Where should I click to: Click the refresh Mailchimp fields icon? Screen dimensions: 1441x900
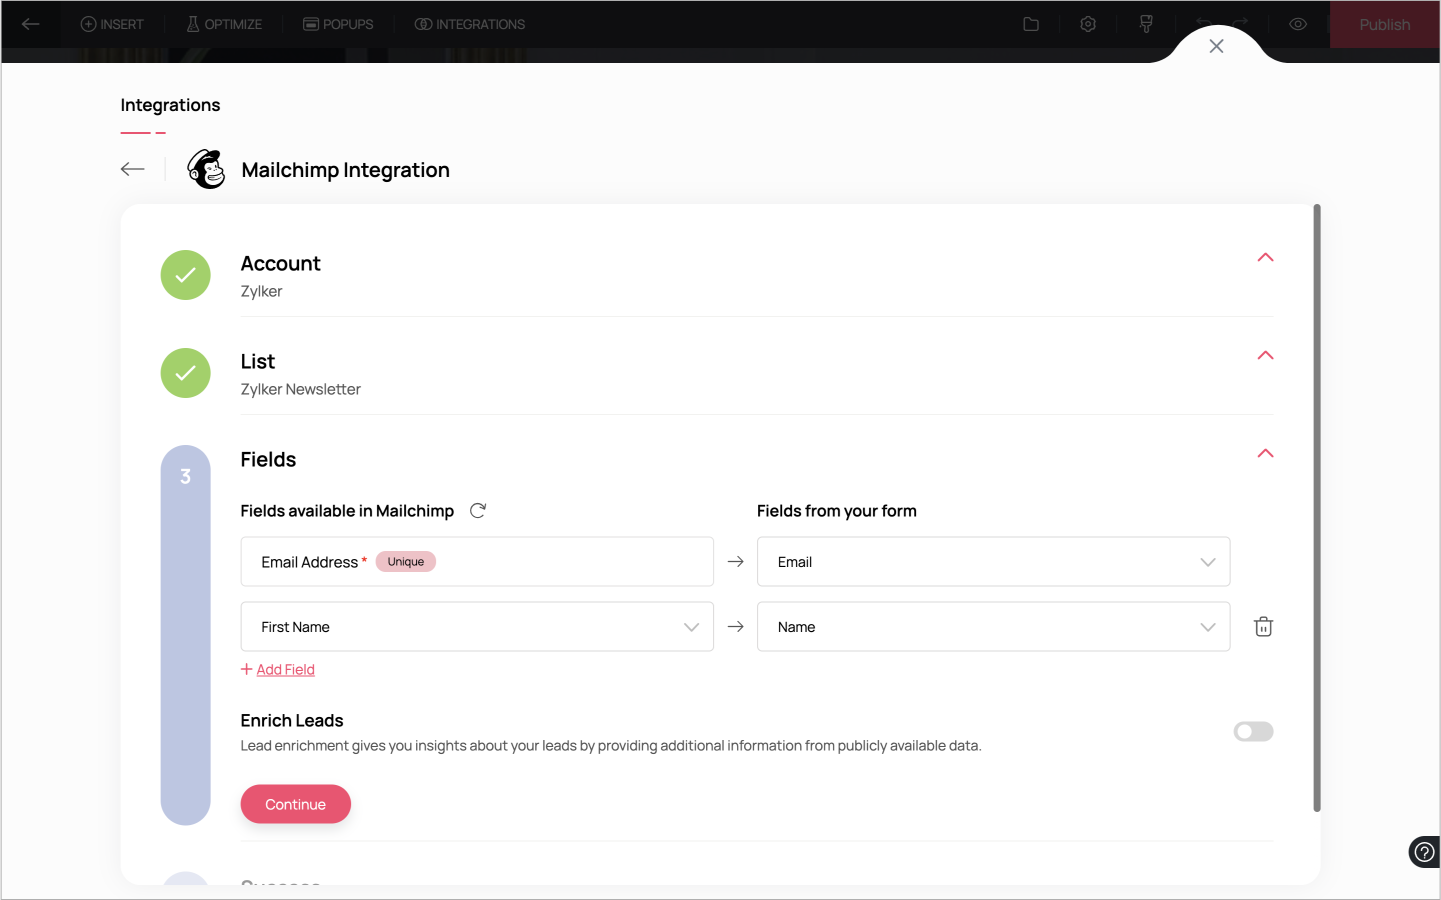coord(478,511)
